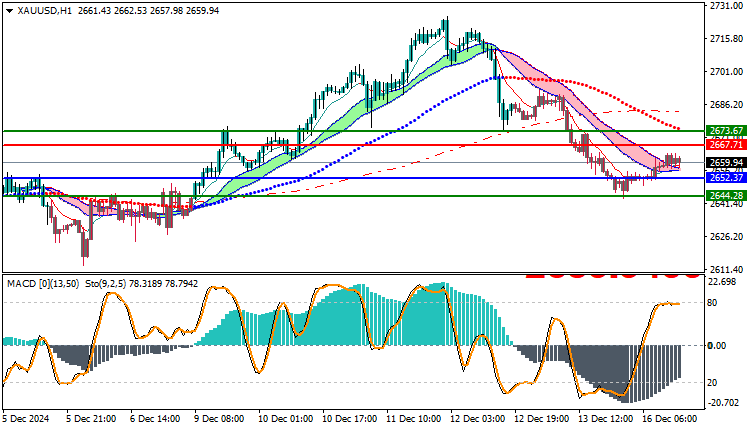This screenshot has width=750, height=430.
Task: Click the 5 Dec 21:00 time label
Action: [91, 419]
